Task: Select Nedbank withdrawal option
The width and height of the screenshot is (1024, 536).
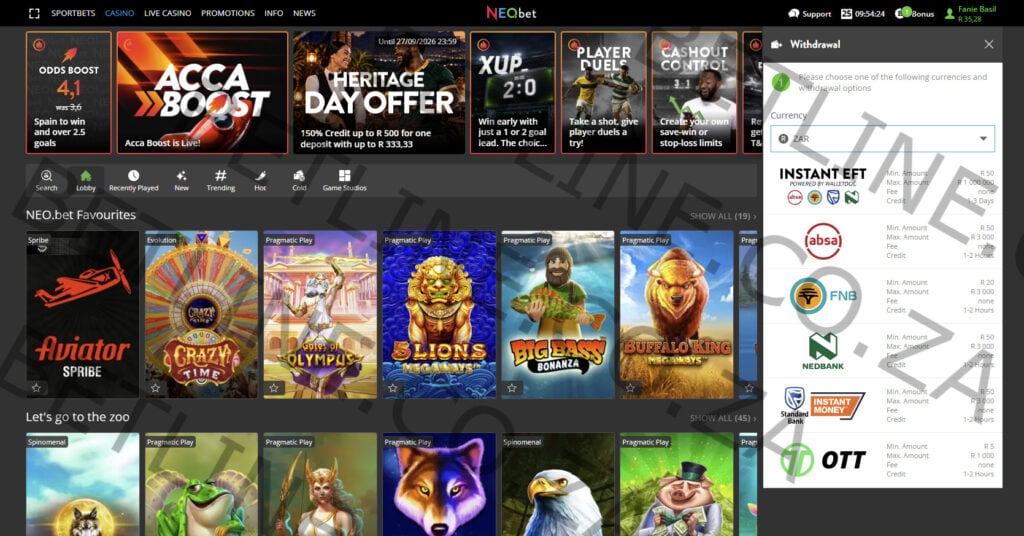Action: (x=882, y=351)
